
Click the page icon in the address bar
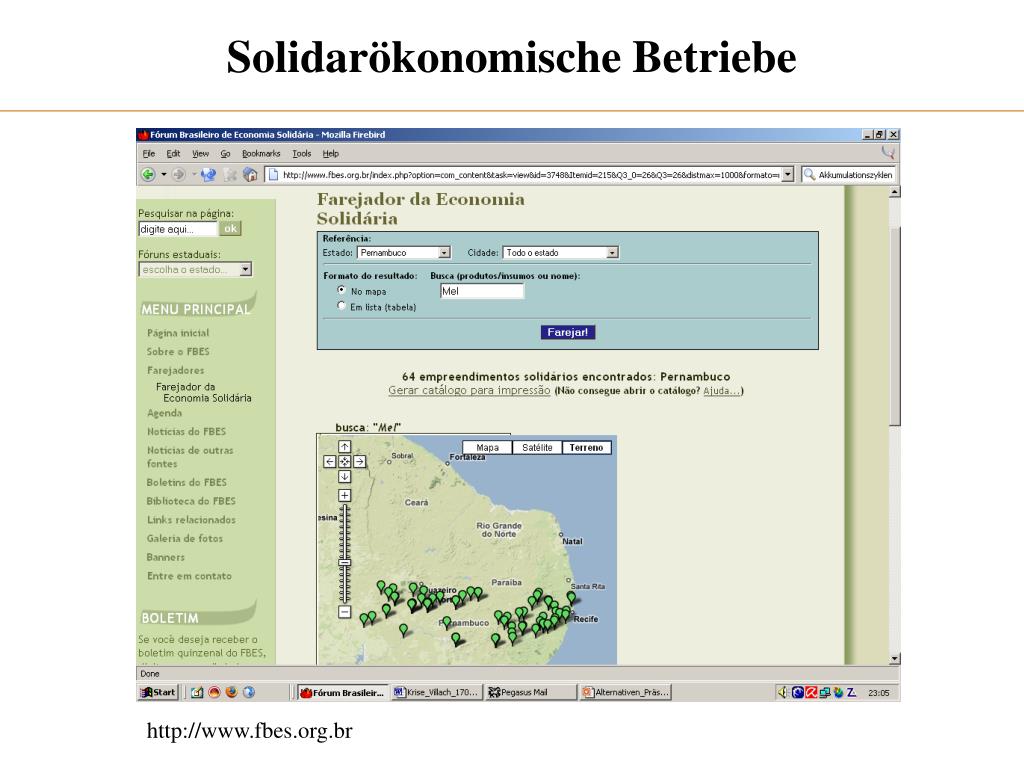coord(274,174)
